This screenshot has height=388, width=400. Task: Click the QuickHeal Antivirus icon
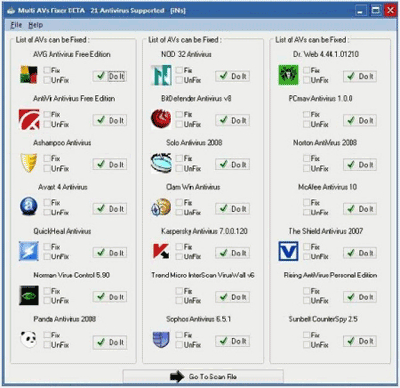pyautogui.click(x=29, y=251)
